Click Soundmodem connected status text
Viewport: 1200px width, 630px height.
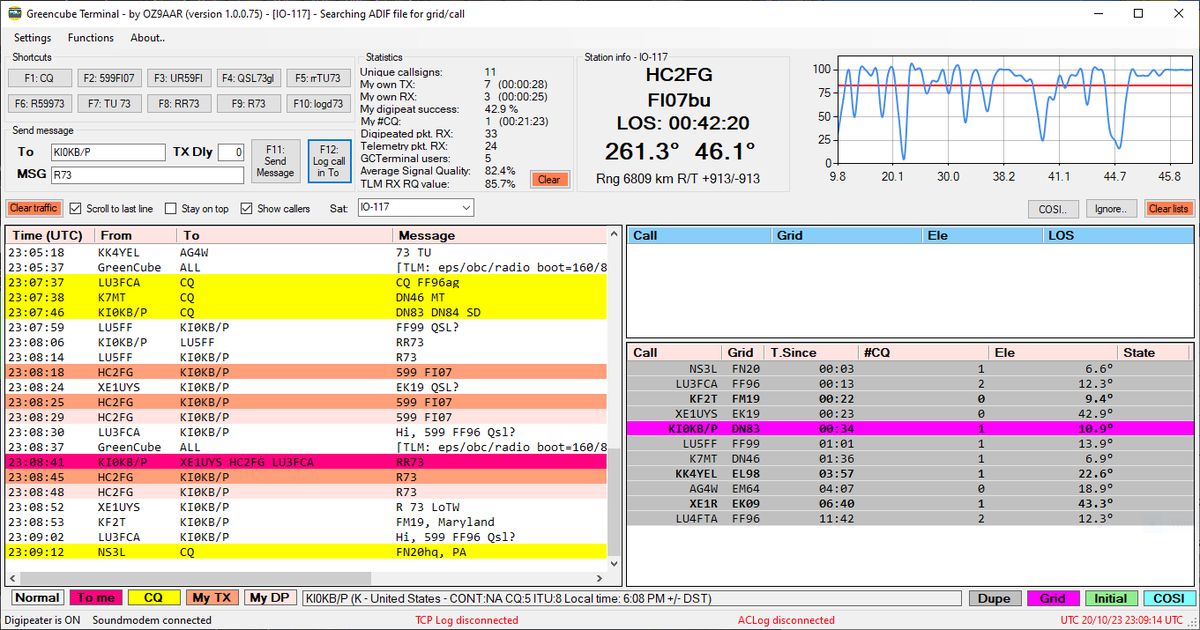151,620
